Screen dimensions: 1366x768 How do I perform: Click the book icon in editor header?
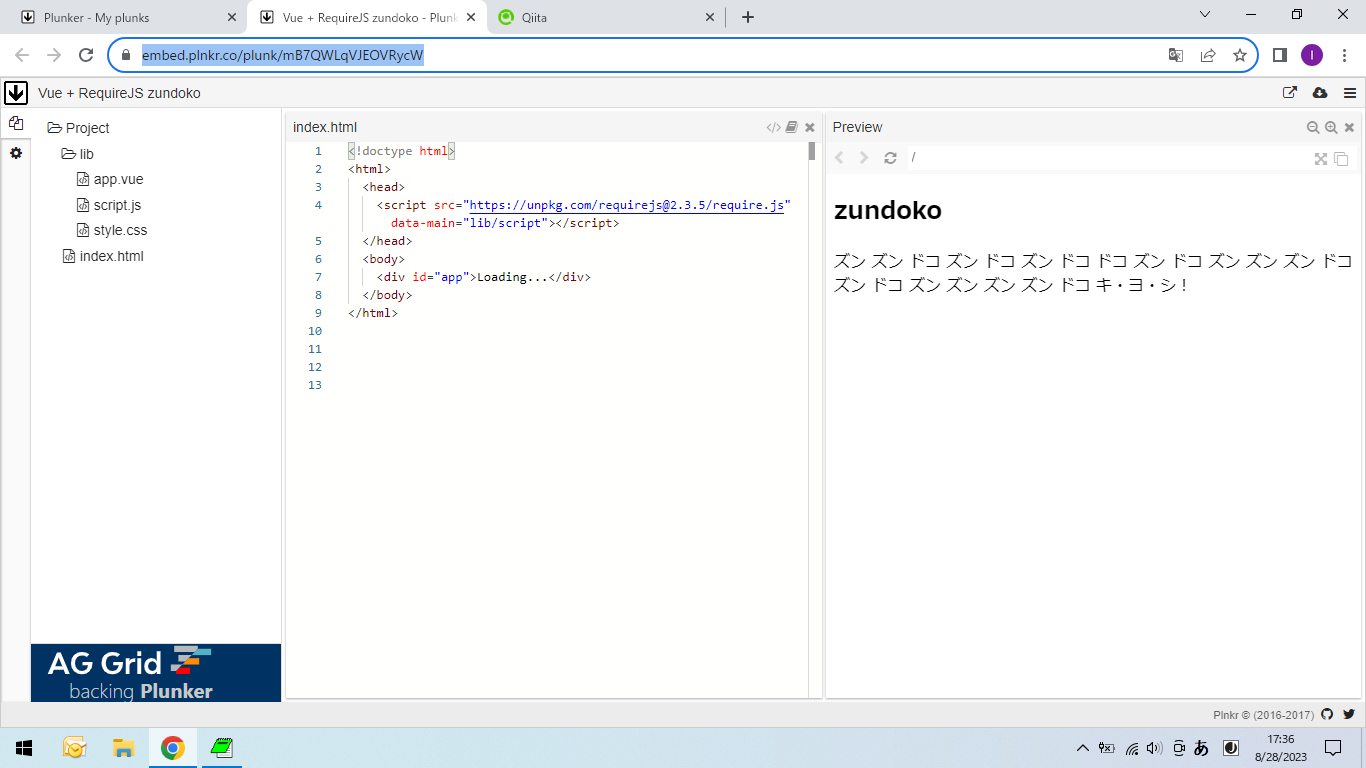(792, 127)
